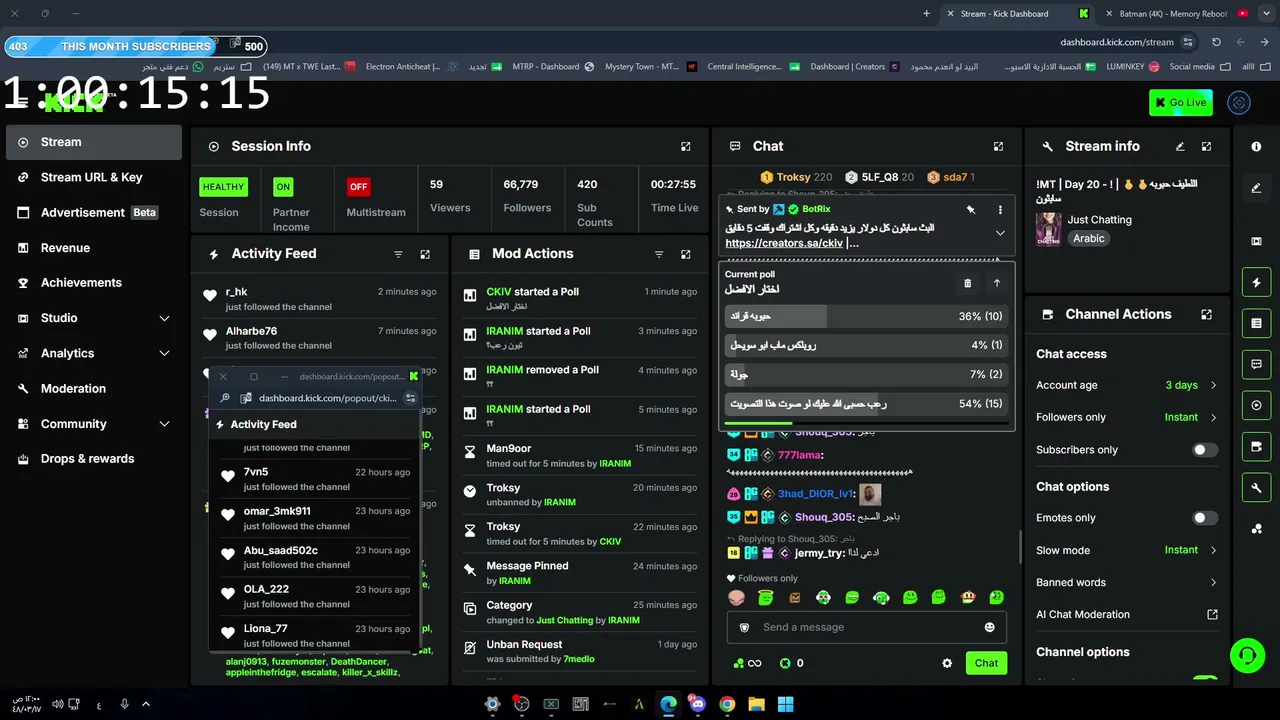This screenshot has width=1280, height=720.
Task: Pop out the Mod Actions panel
Action: (685, 254)
